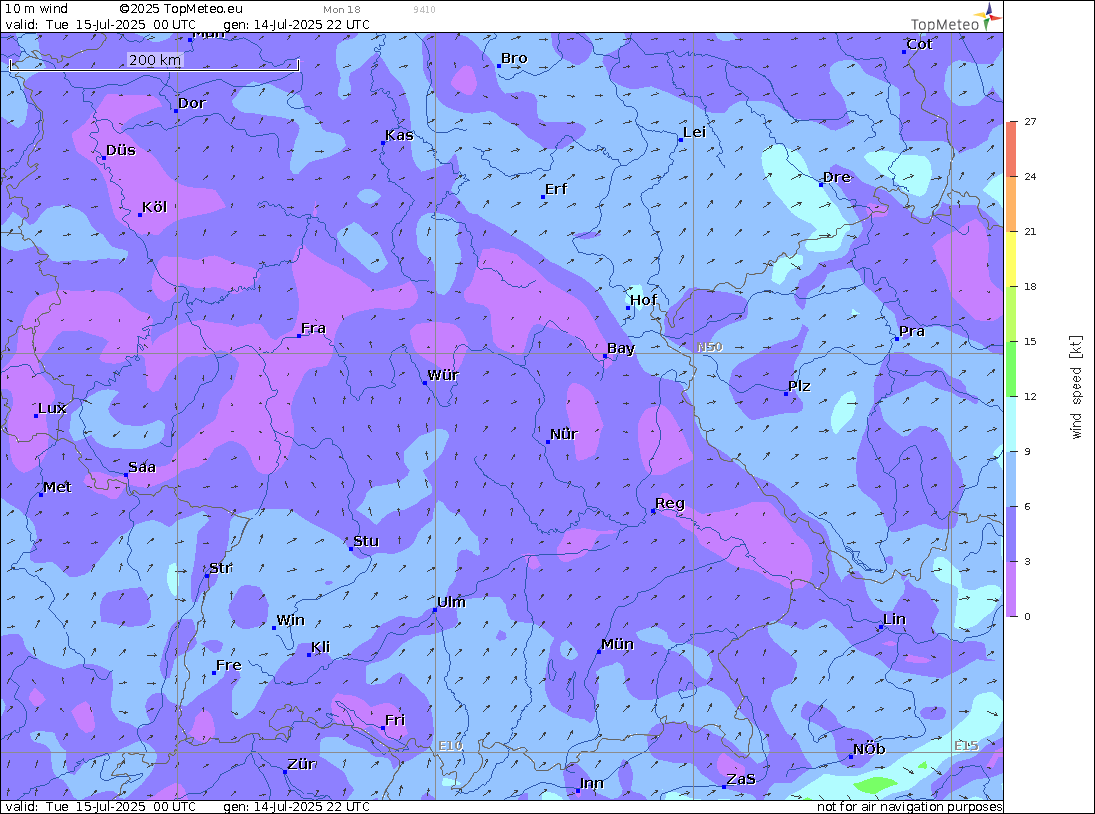Click the Lin city label
The width and height of the screenshot is (1095, 814).
(x=895, y=619)
